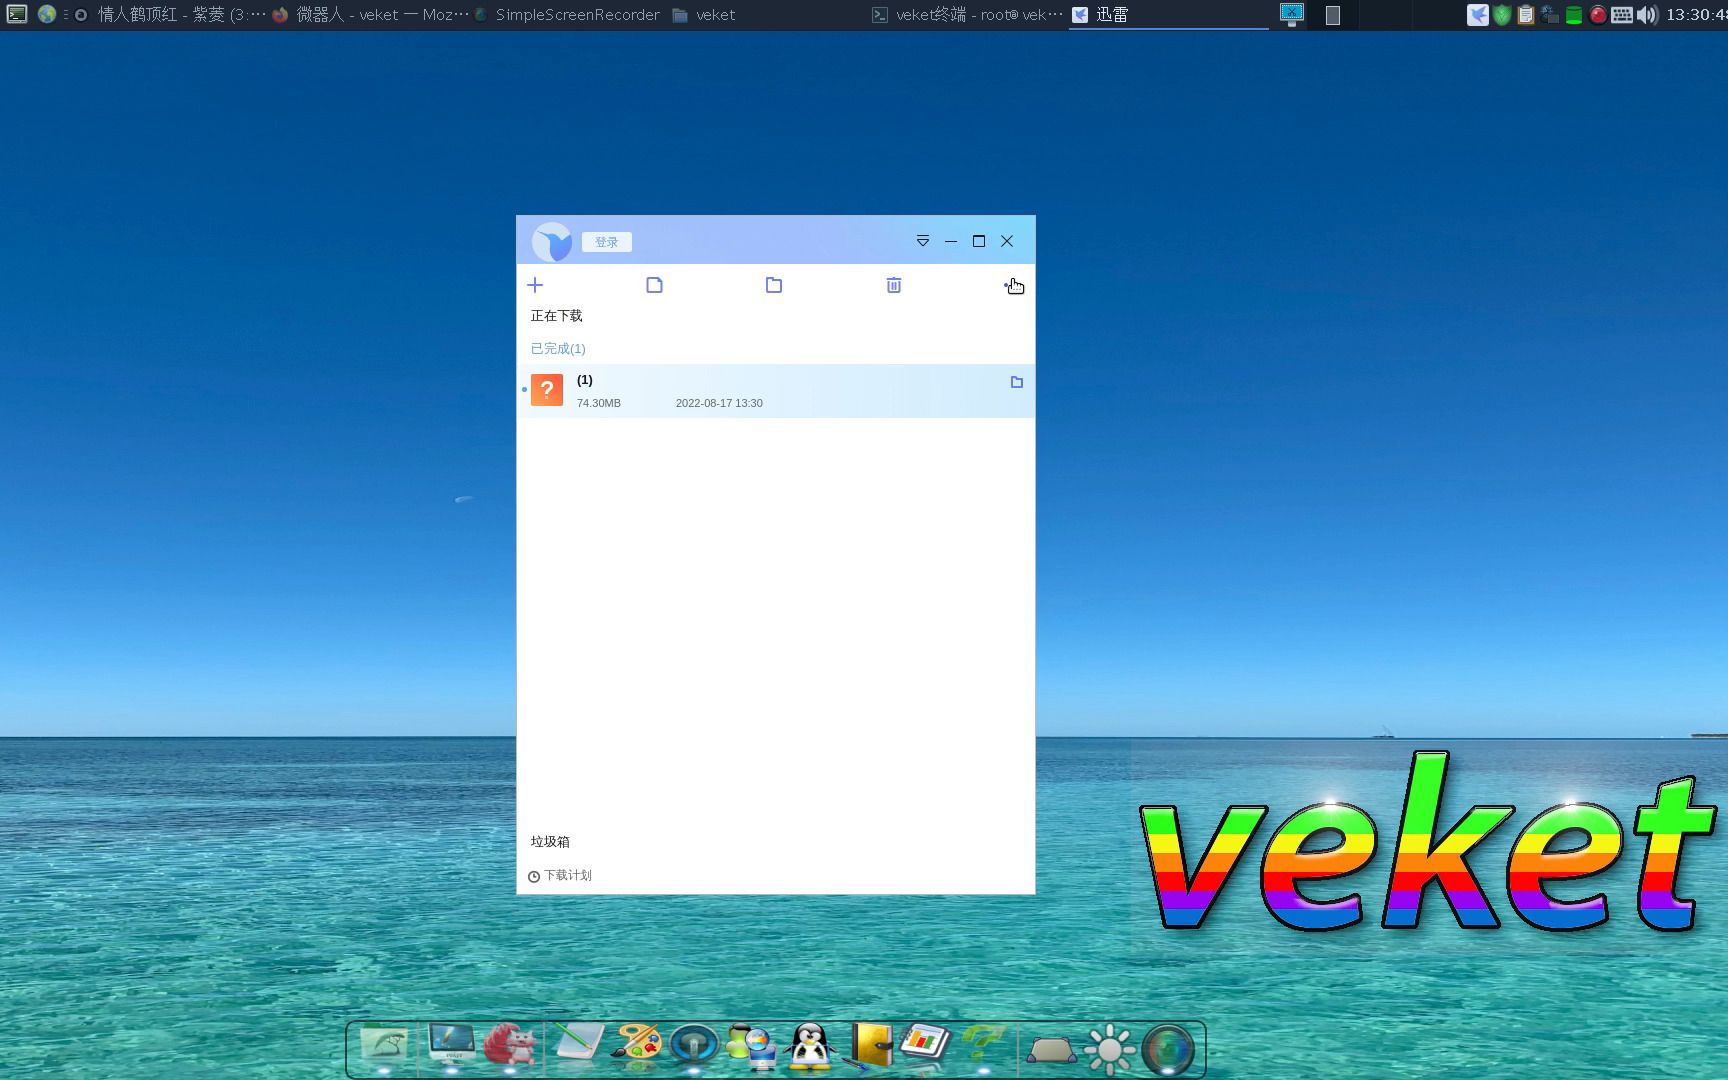Minimize the Xunlei window

pyautogui.click(x=951, y=241)
